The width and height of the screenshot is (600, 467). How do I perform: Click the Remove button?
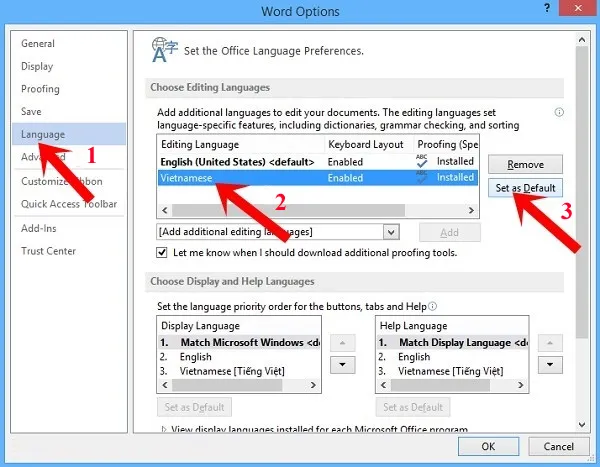tap(525, 164)
